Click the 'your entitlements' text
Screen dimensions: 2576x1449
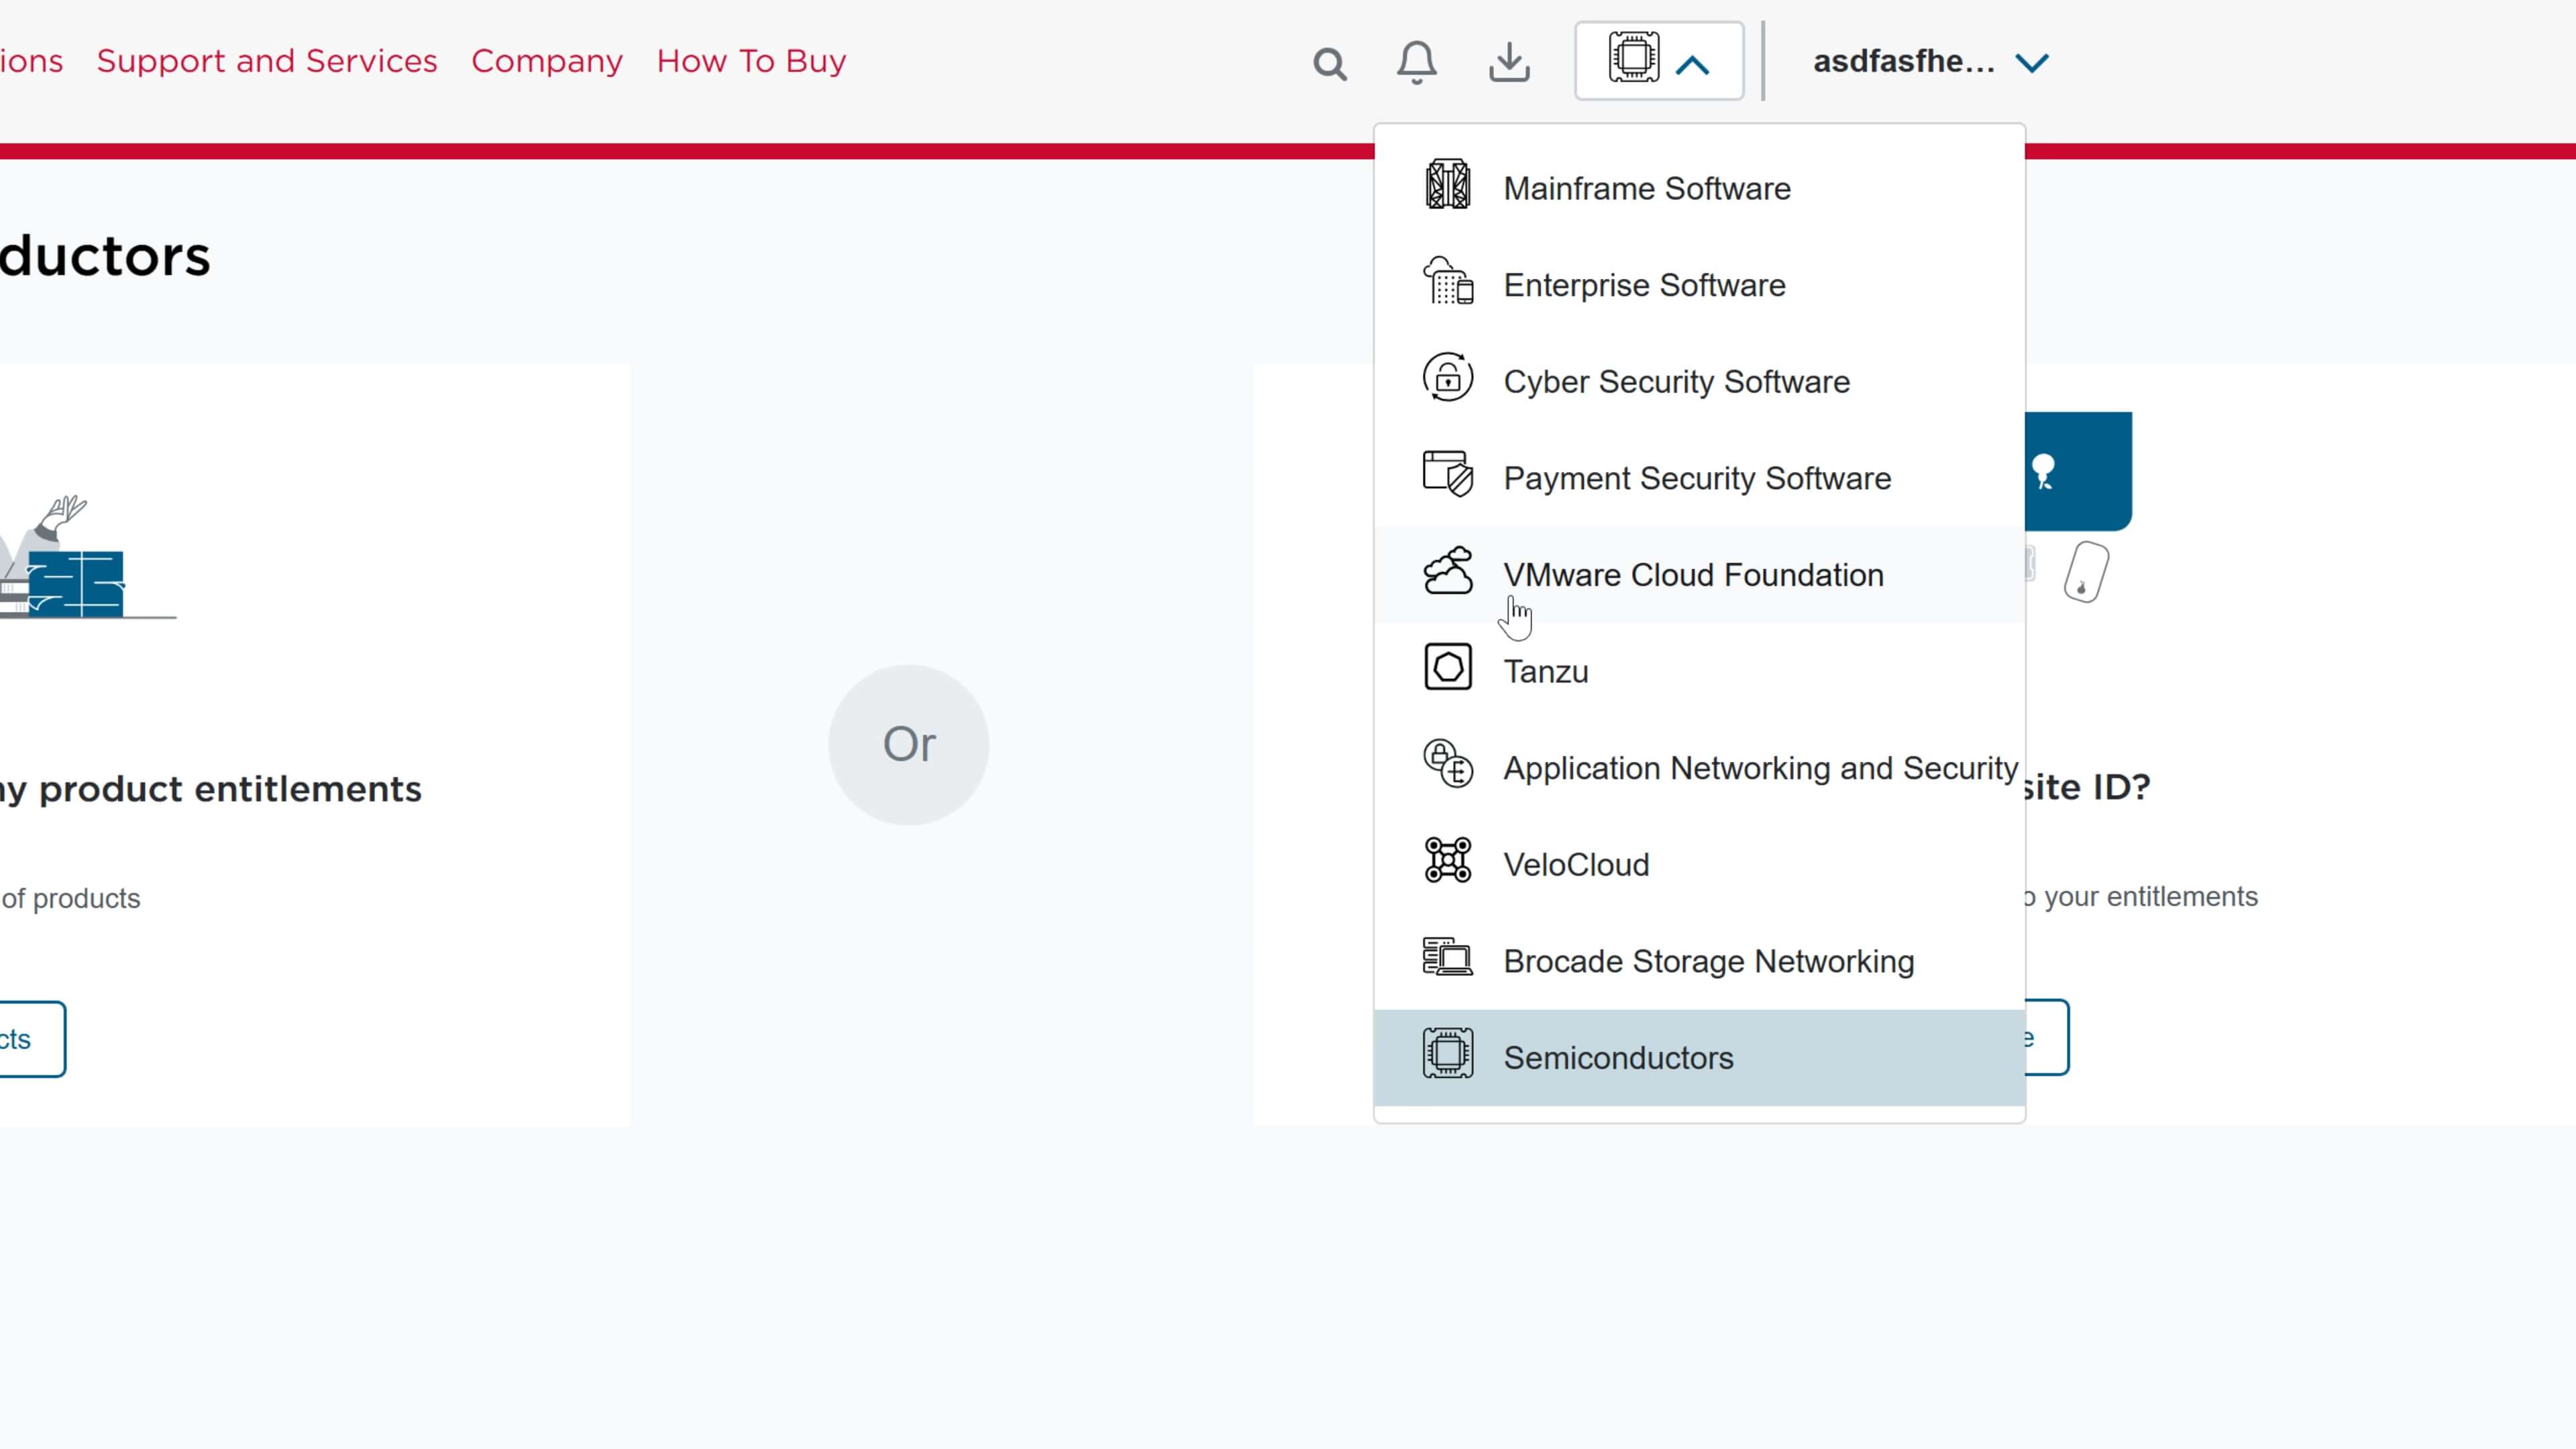point(2150,896)
